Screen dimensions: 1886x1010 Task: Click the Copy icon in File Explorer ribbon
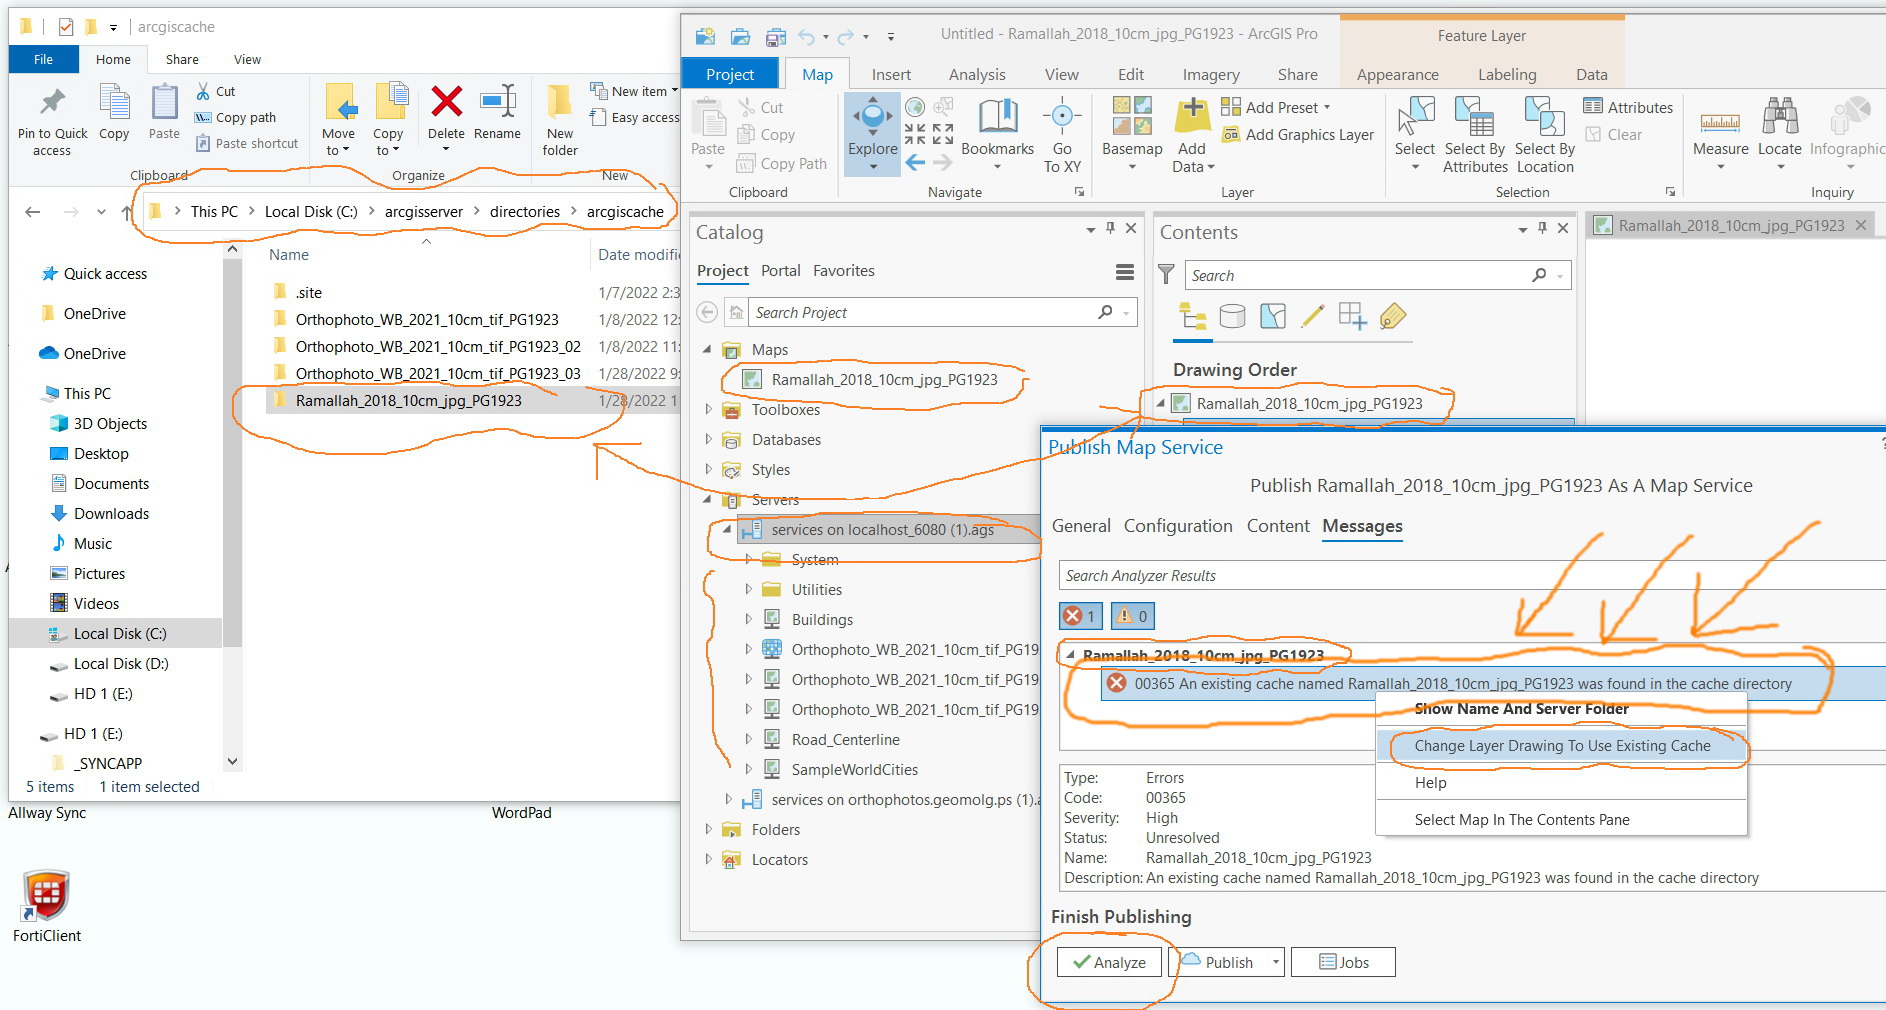113,110
